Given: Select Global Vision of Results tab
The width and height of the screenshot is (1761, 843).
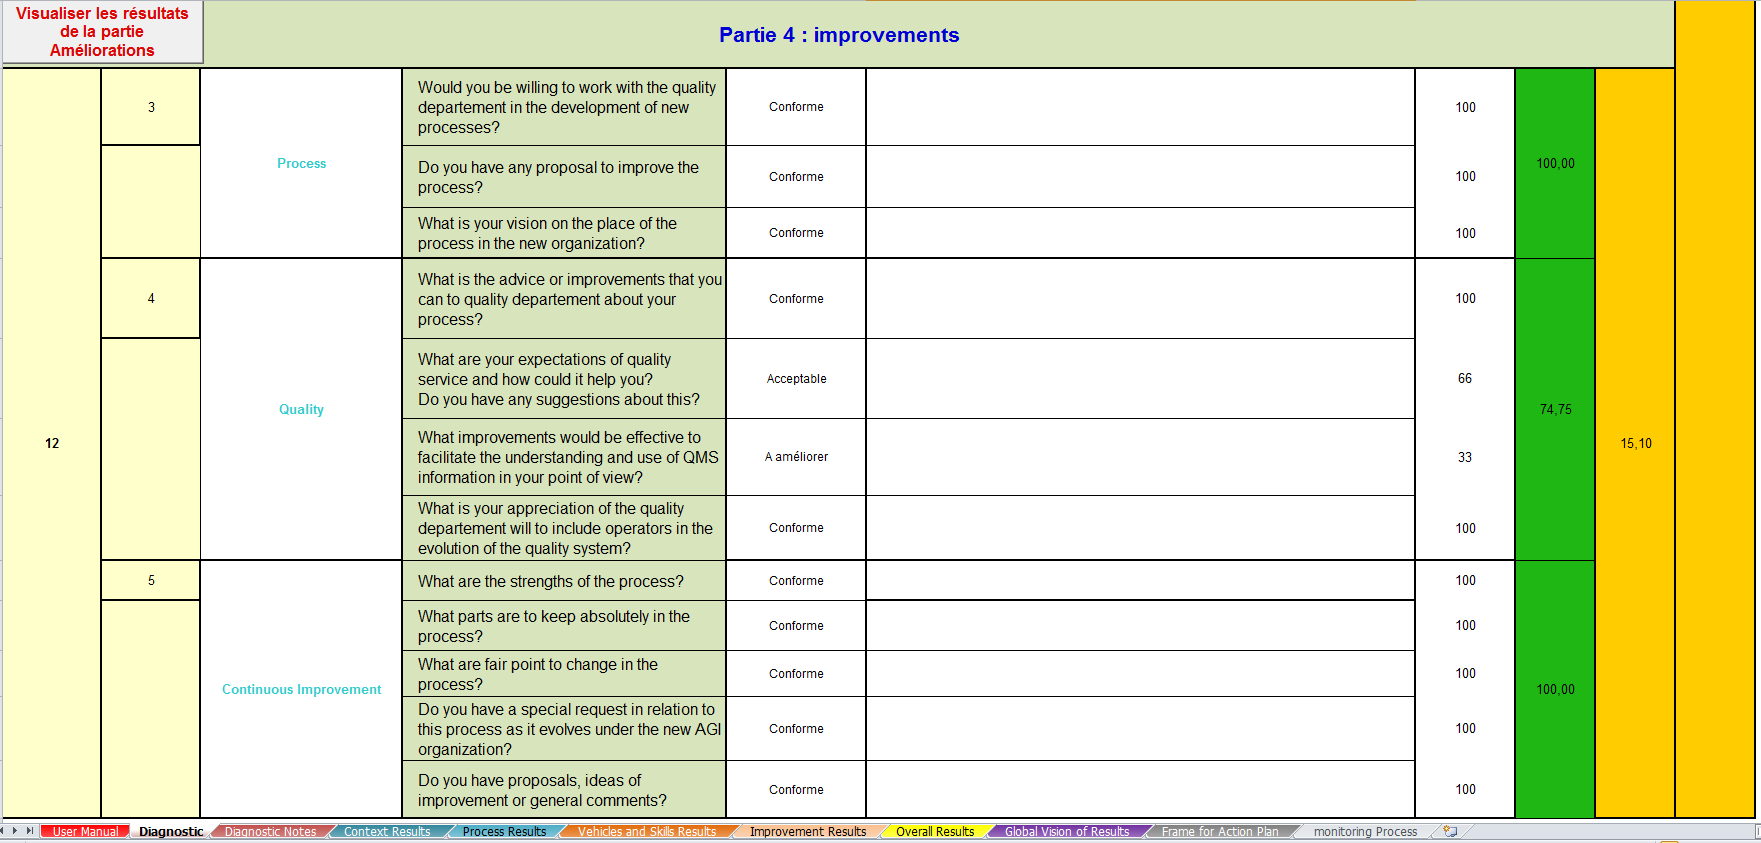Looking at the screenshot, I should pos(1067,831).
